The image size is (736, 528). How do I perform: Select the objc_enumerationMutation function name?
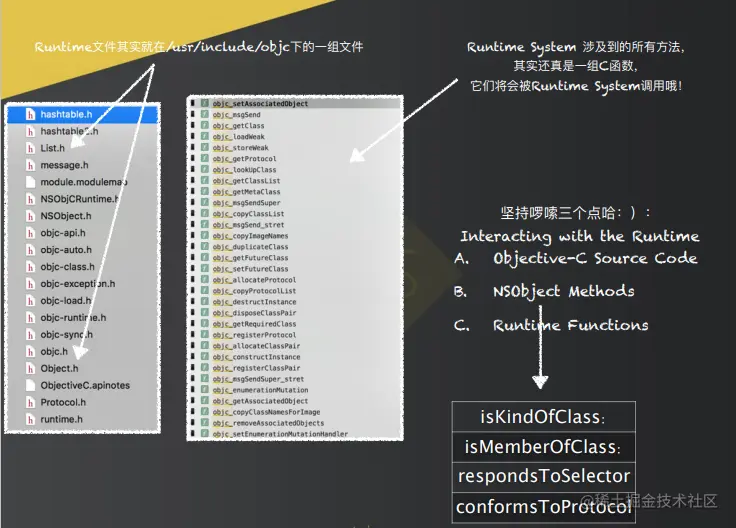pos(261,390)
